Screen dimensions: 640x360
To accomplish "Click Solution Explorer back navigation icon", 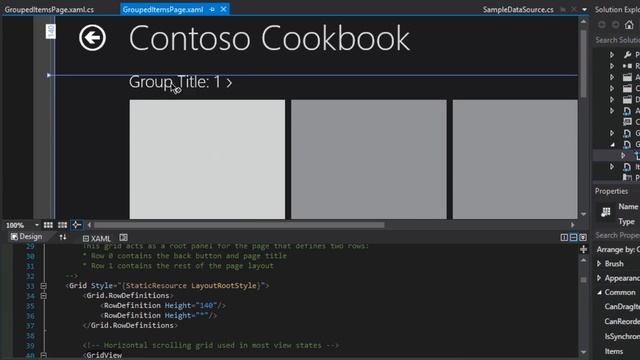I will click(602, 25).
